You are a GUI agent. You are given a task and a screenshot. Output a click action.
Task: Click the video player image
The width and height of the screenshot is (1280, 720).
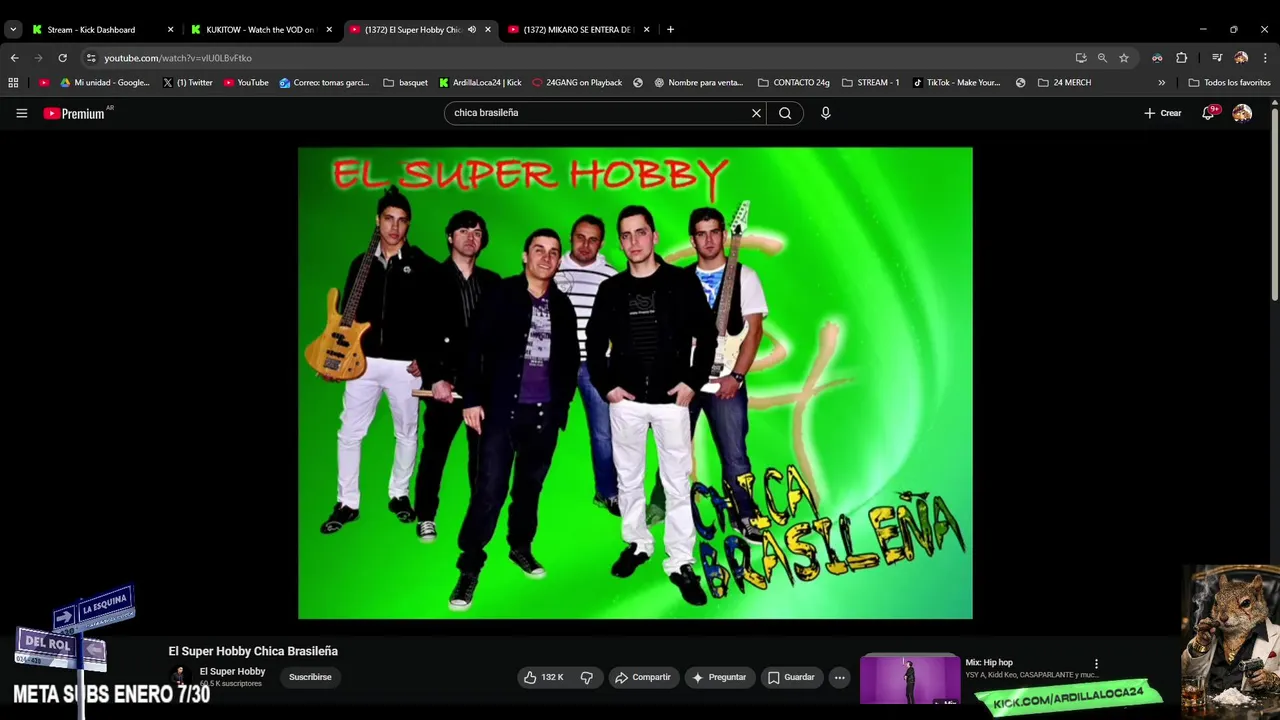click(635, 383)
